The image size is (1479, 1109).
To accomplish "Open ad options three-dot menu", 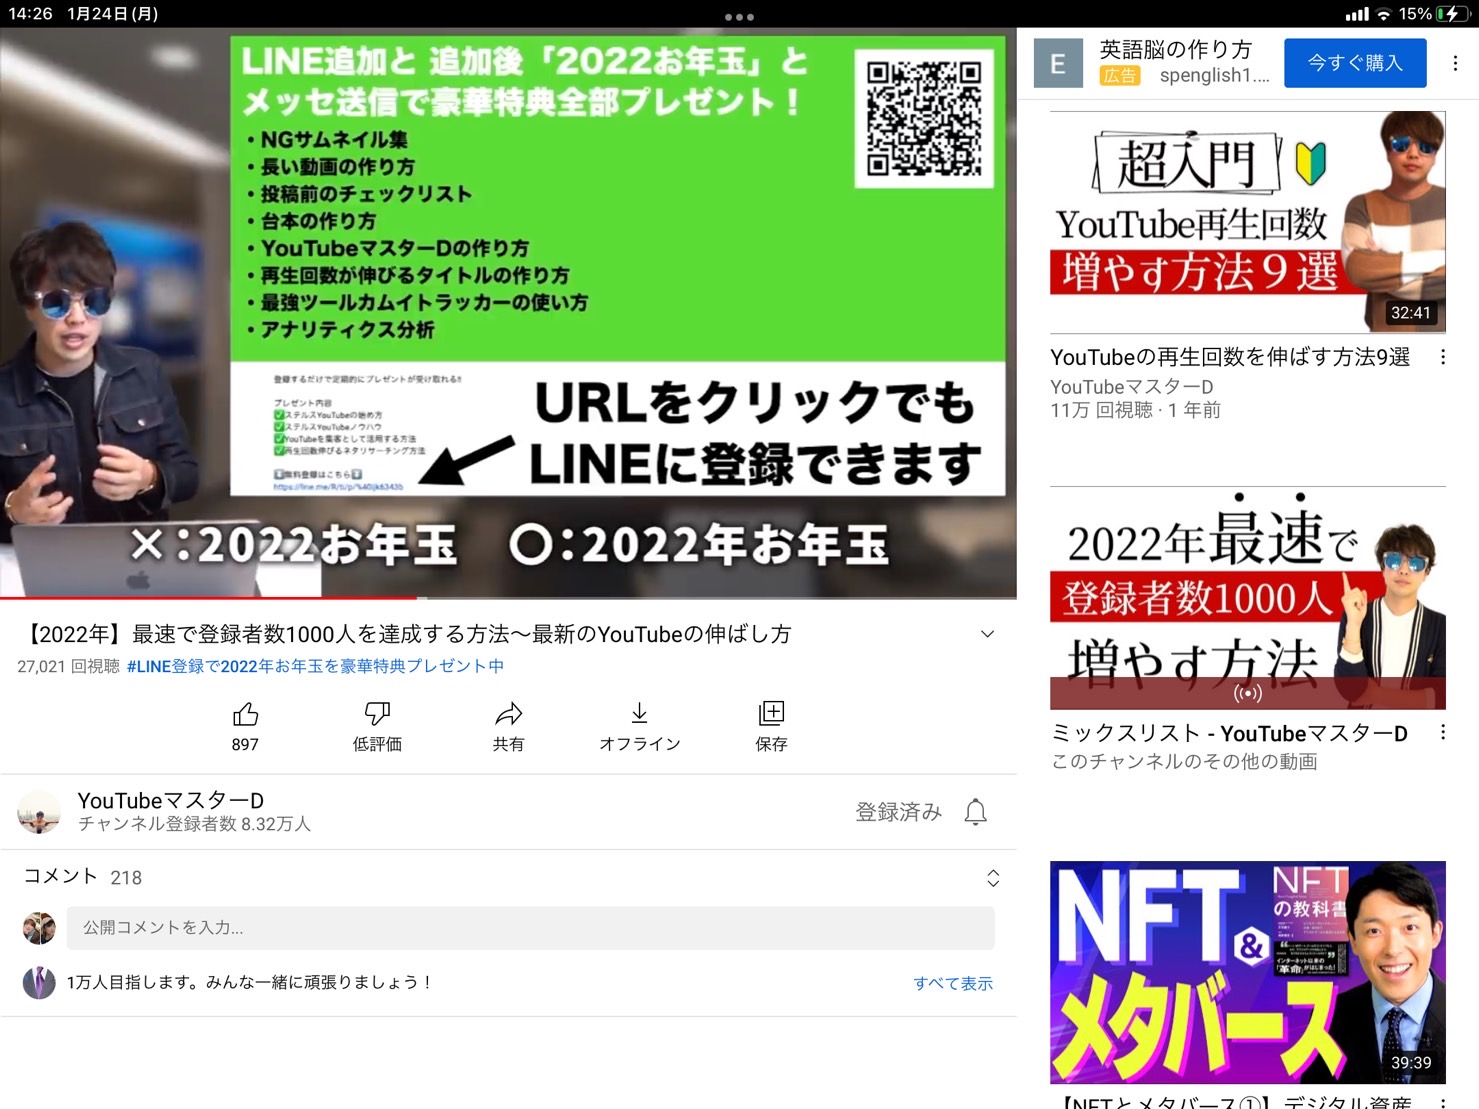I will click(1455, 63).
